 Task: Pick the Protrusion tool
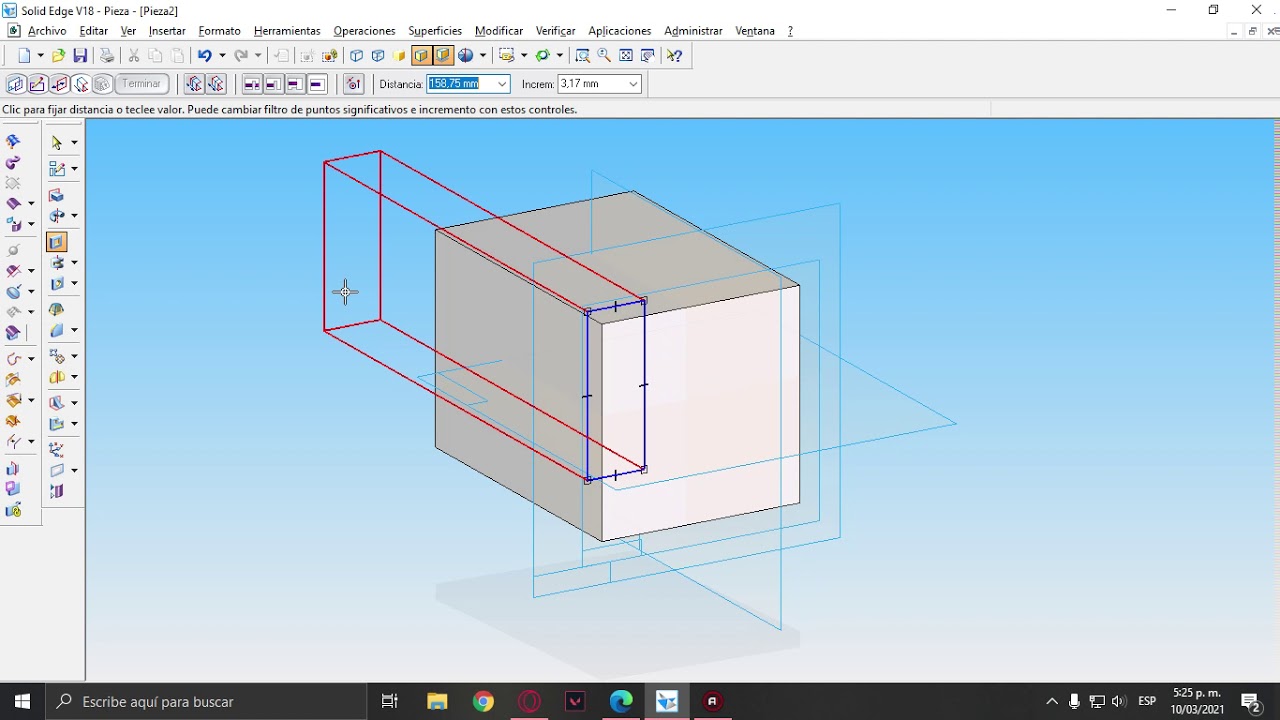click(x=56, y=195)
